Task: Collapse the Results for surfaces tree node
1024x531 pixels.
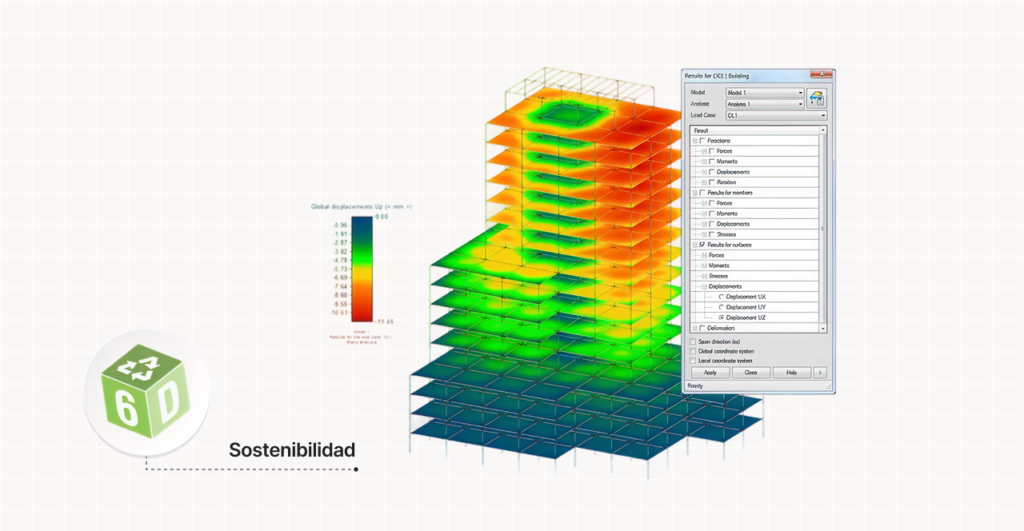Action: click(x=696, y=244)
